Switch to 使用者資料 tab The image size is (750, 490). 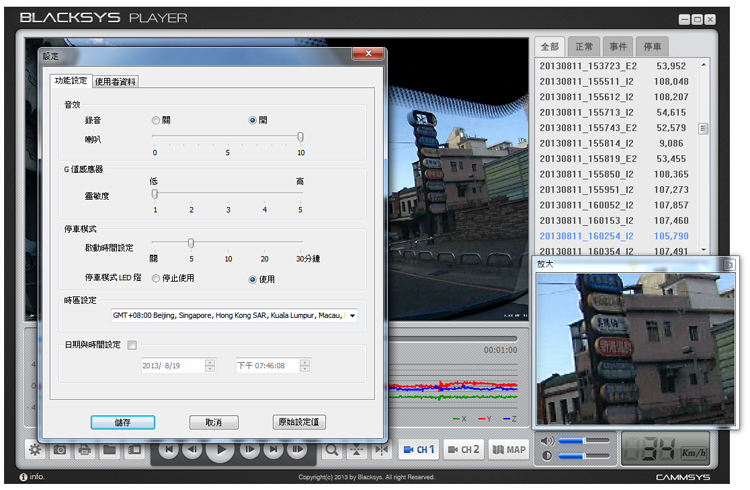115,81
